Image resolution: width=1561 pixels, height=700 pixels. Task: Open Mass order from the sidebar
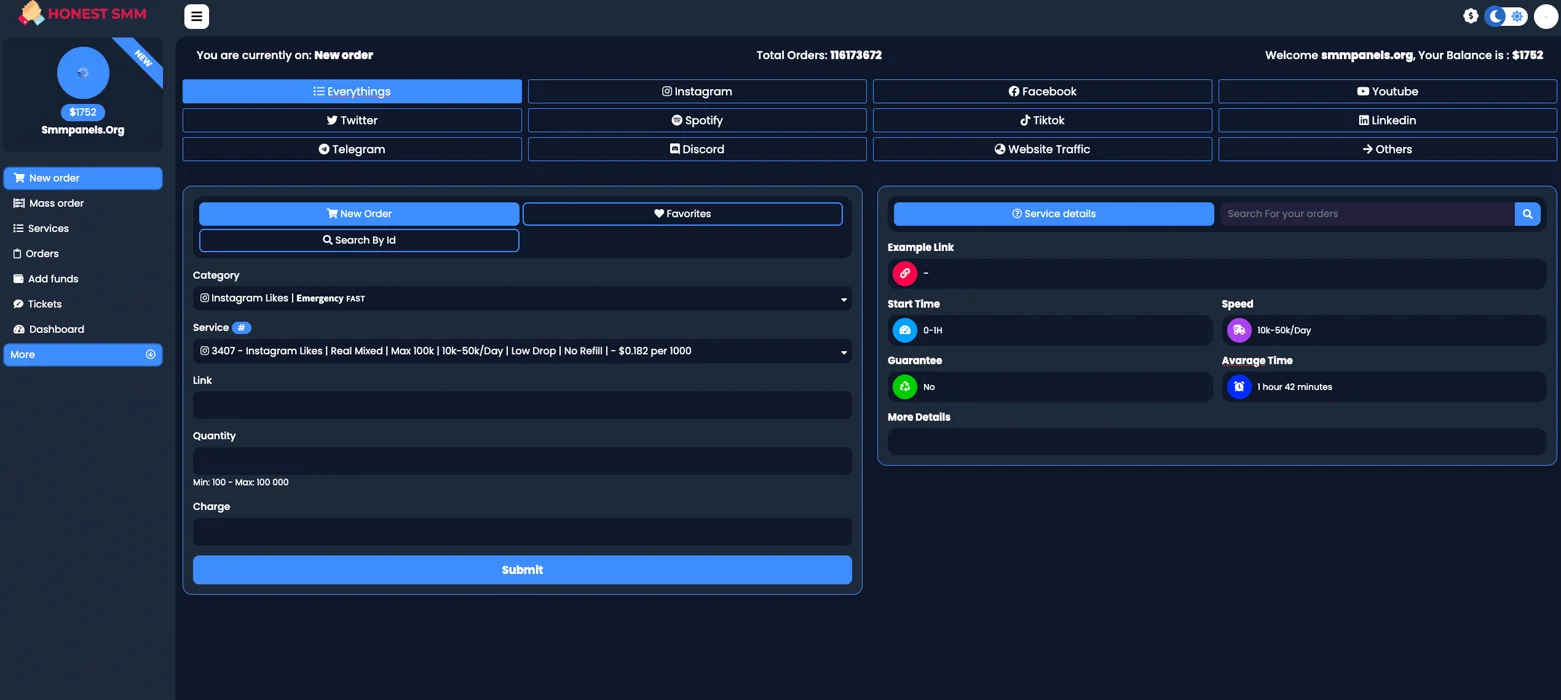(x=56, y=203)
